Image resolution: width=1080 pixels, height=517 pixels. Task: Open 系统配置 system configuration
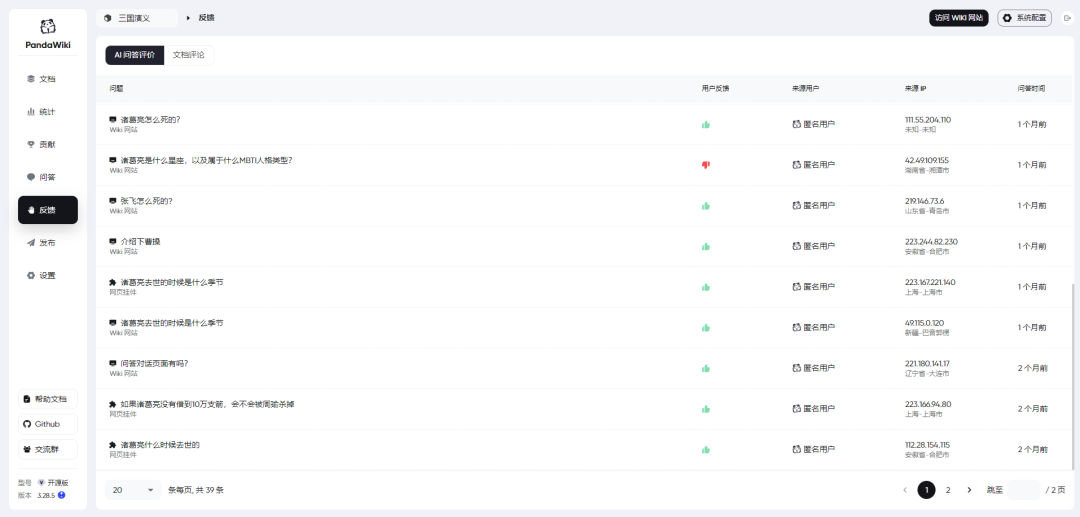(x=1025, y=18)
